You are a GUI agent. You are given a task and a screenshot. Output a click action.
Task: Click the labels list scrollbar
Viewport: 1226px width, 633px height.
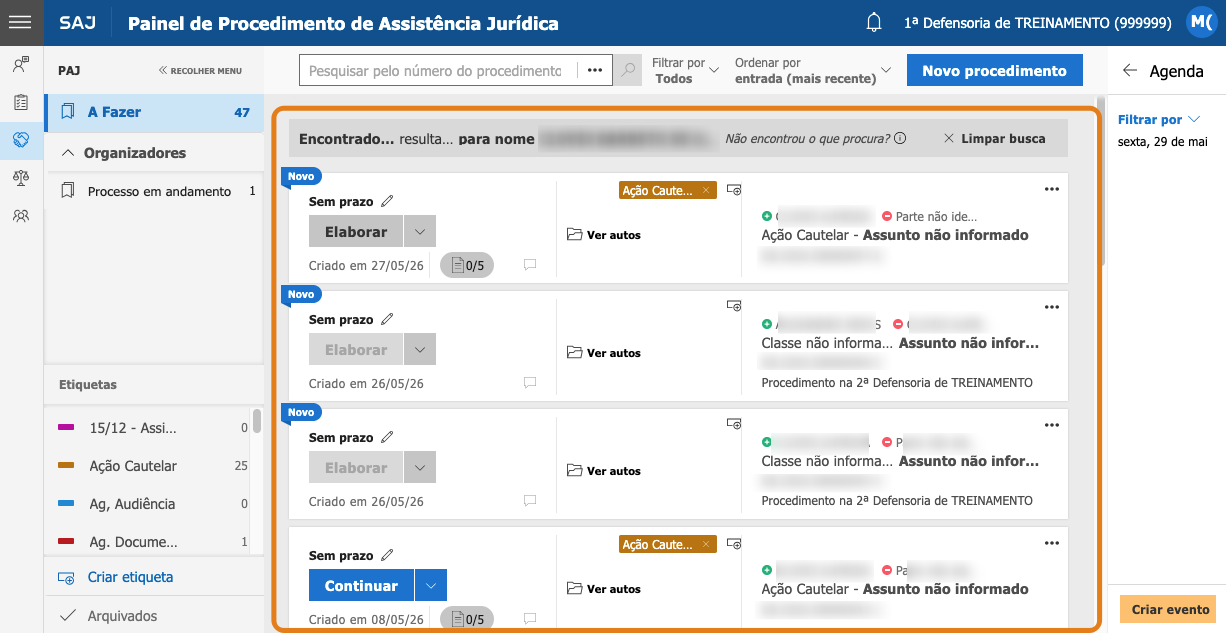257,420
